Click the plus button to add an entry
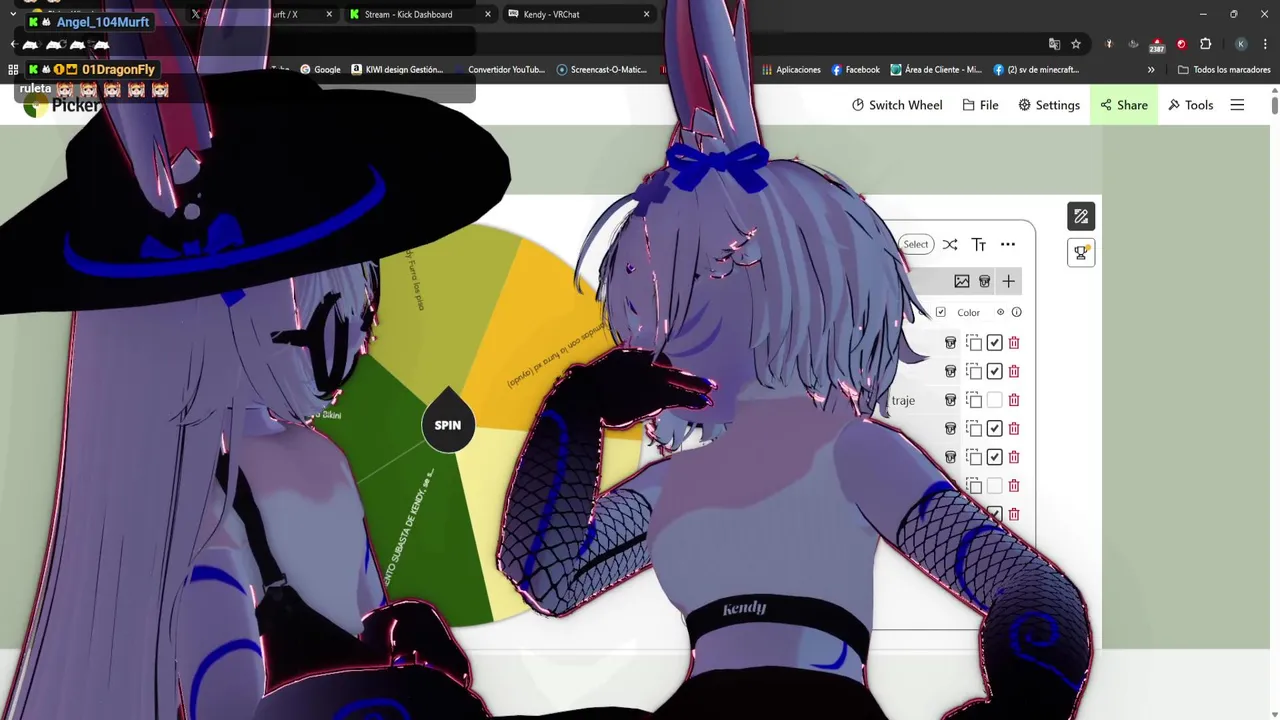 click(x=1008, y=282)
